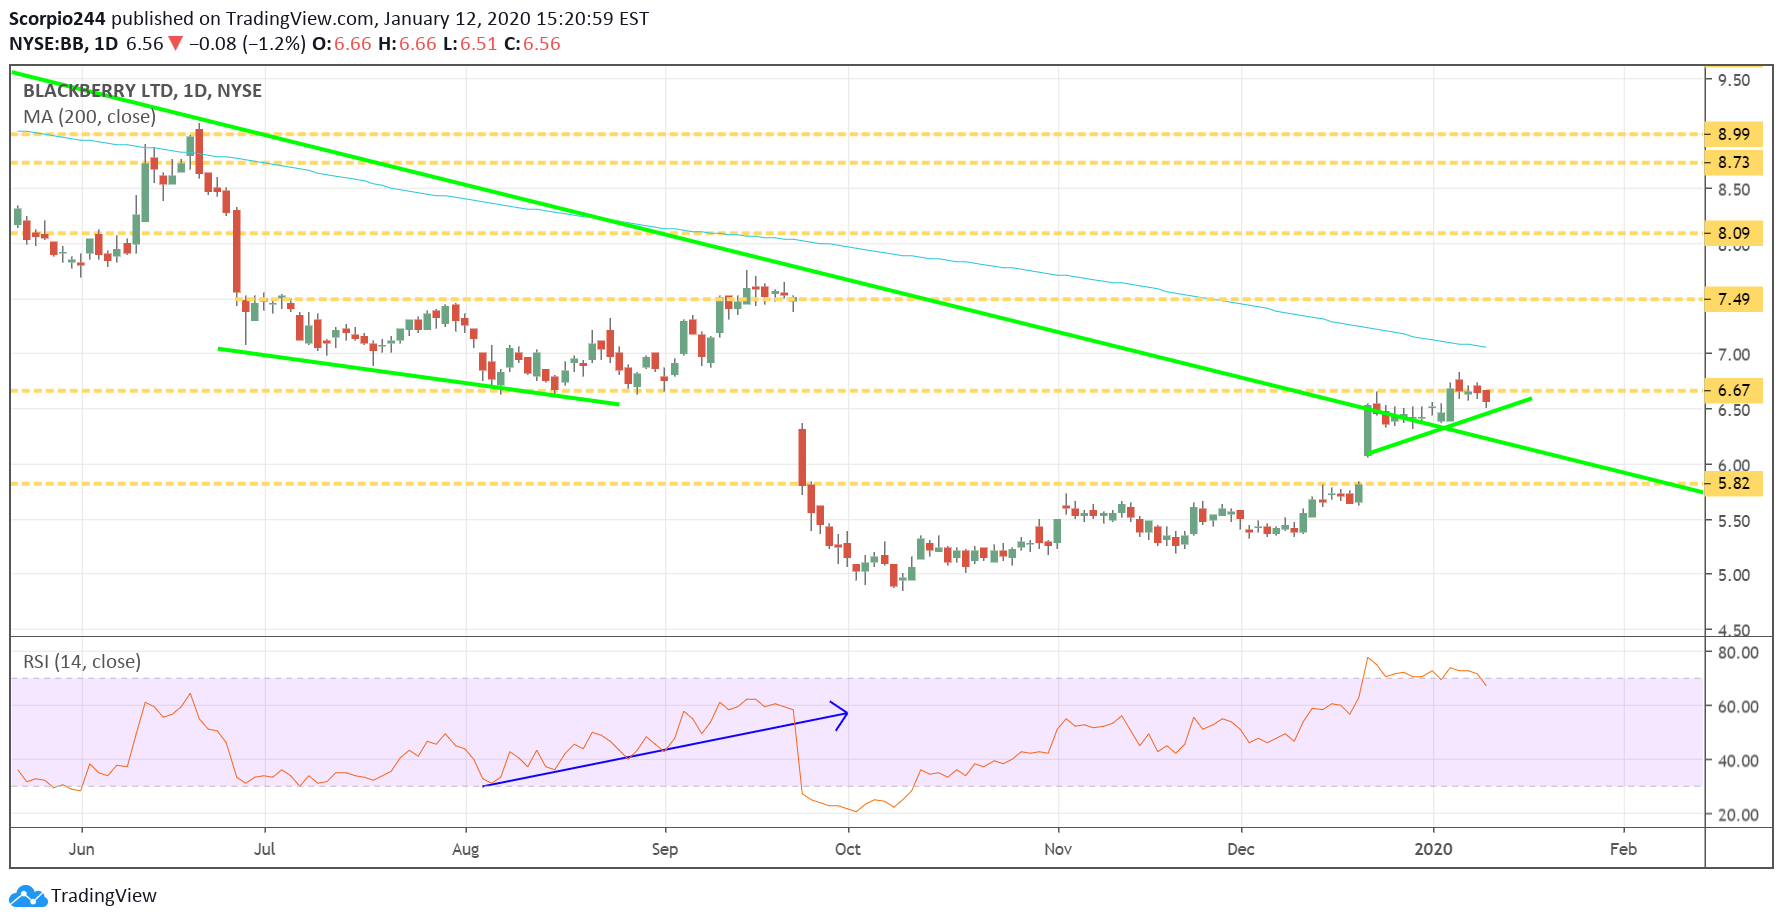
Task: Select the 8.99 price level label
Action: (x=1733, y=134)
